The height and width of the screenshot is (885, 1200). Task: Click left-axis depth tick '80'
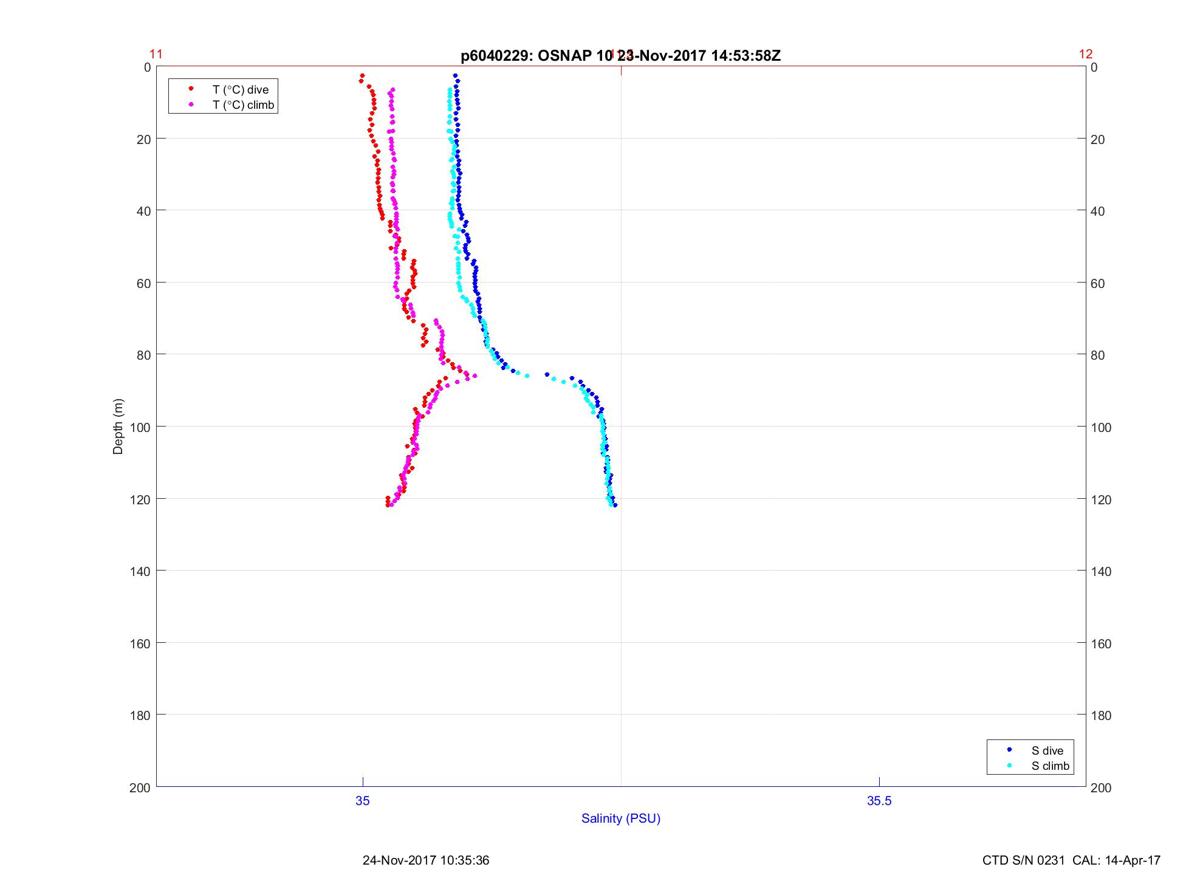pyautogui.click(x=144, y=355)
